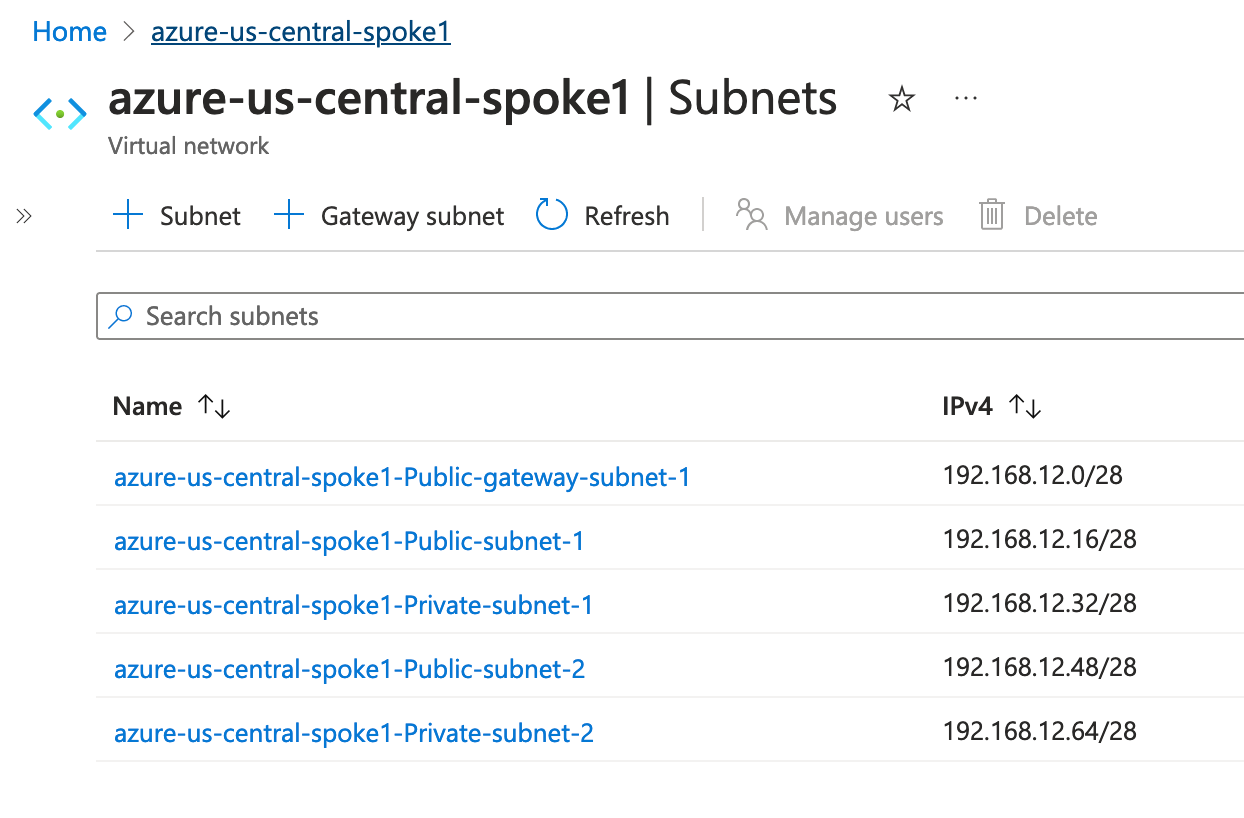Open azure-us-central-spoke1-Private-subnet-2
The height and width of the screenshot is (818, 1244).
[x=354, y=733]
